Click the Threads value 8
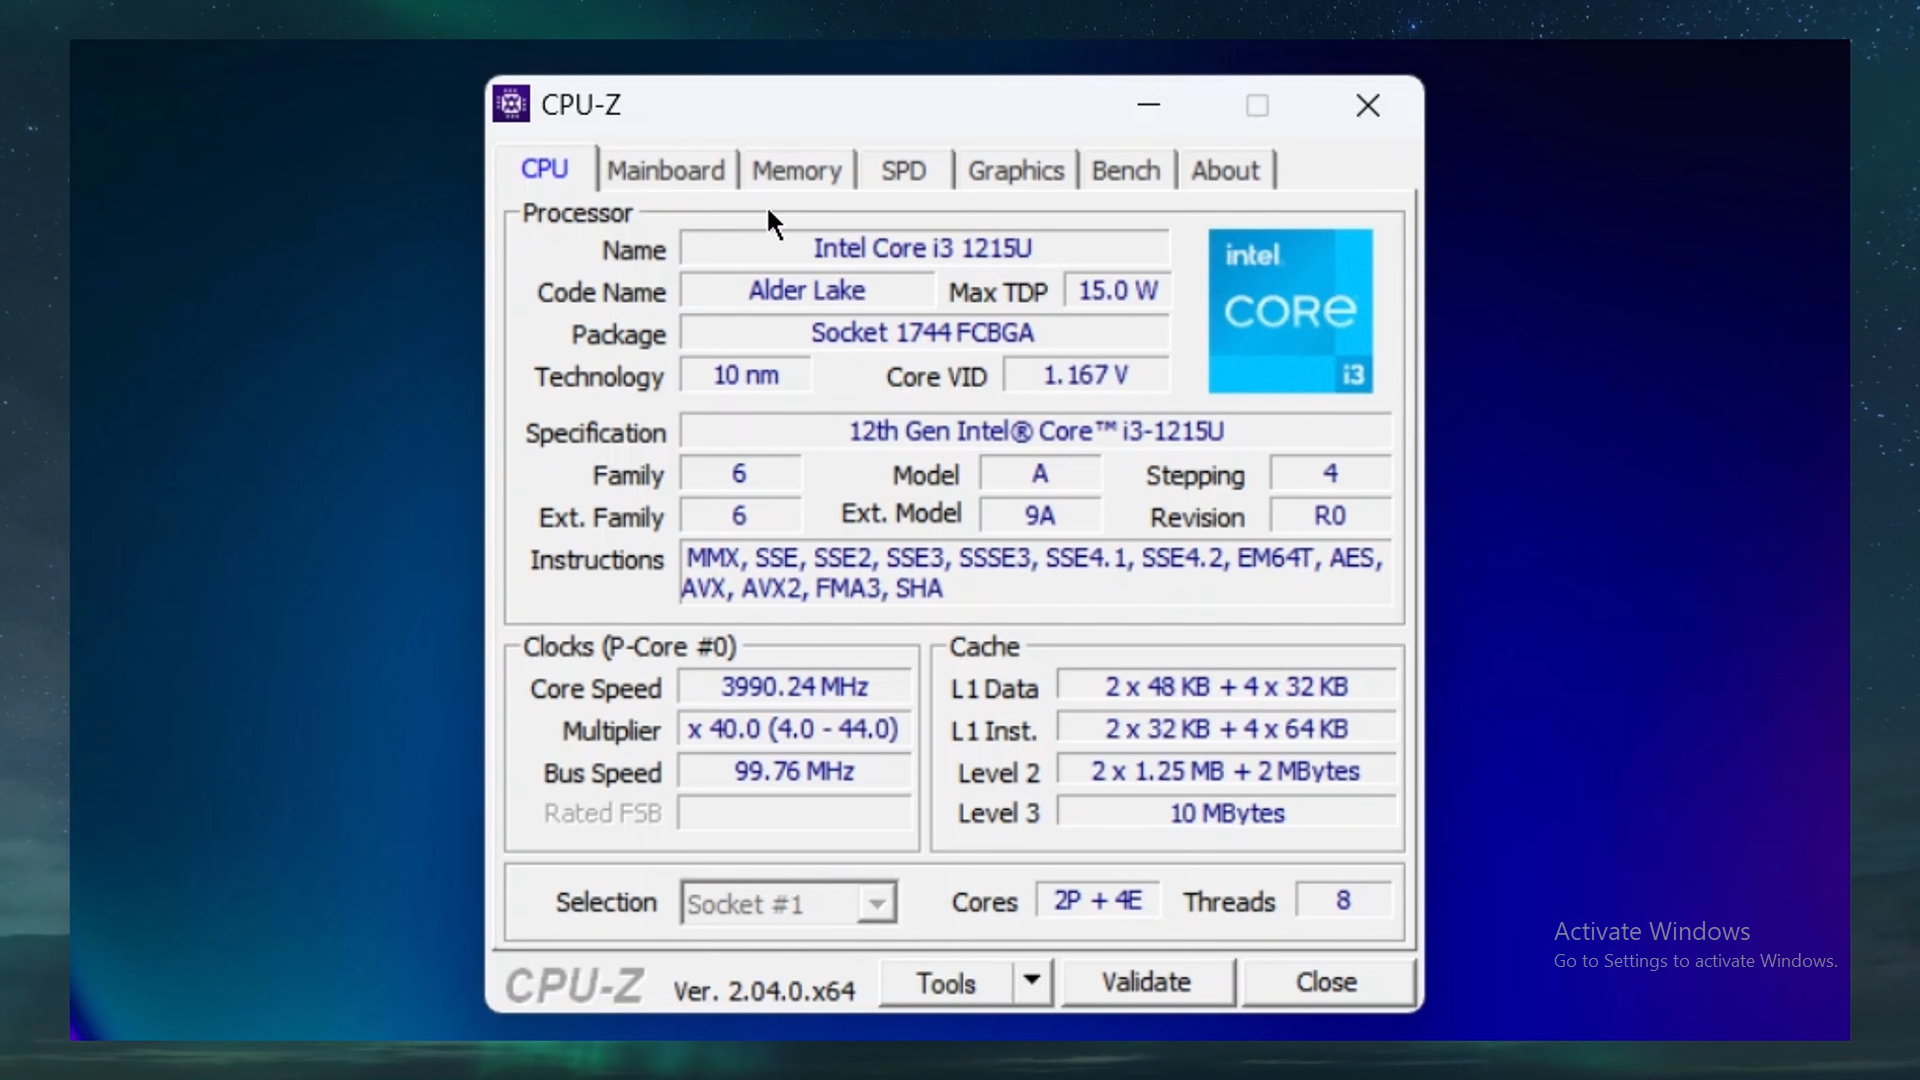 point(1343,900)
